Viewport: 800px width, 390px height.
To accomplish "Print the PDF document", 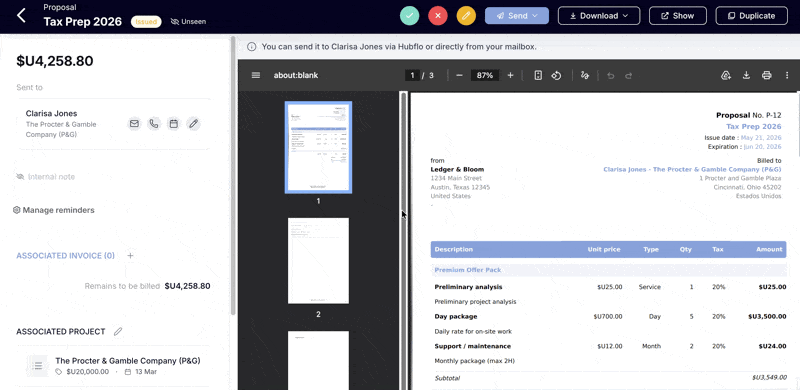I will pyautogui.click(x=766, y=76).
